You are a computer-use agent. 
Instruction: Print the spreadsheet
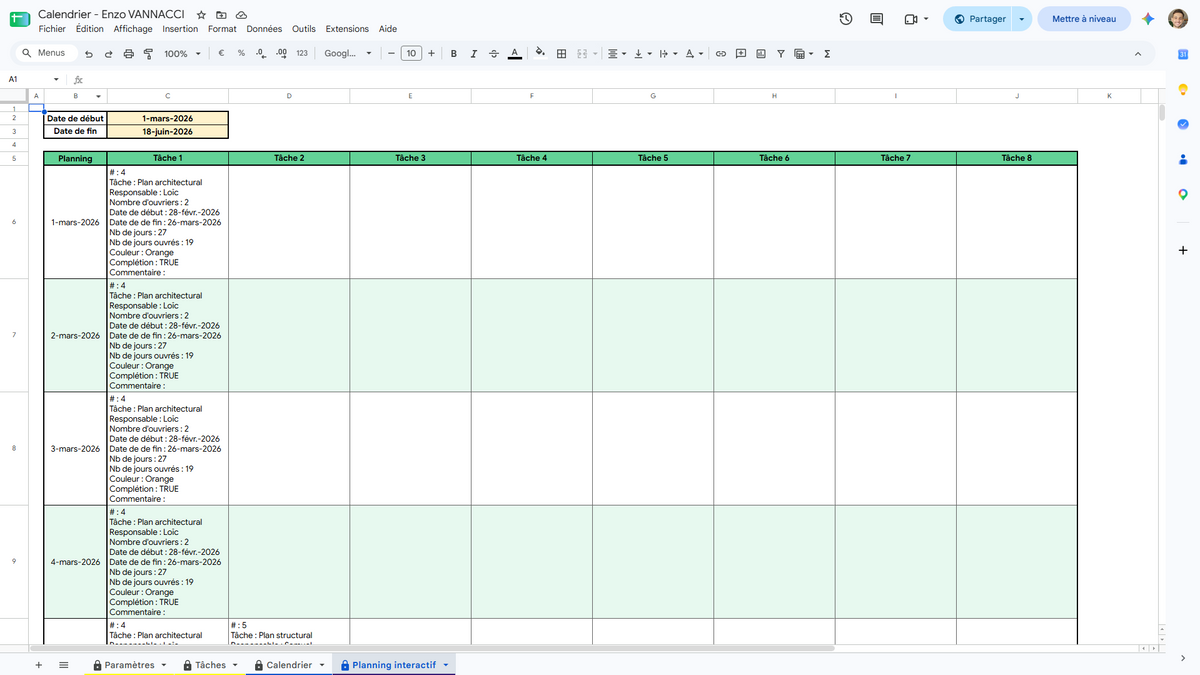coord(128,53)
